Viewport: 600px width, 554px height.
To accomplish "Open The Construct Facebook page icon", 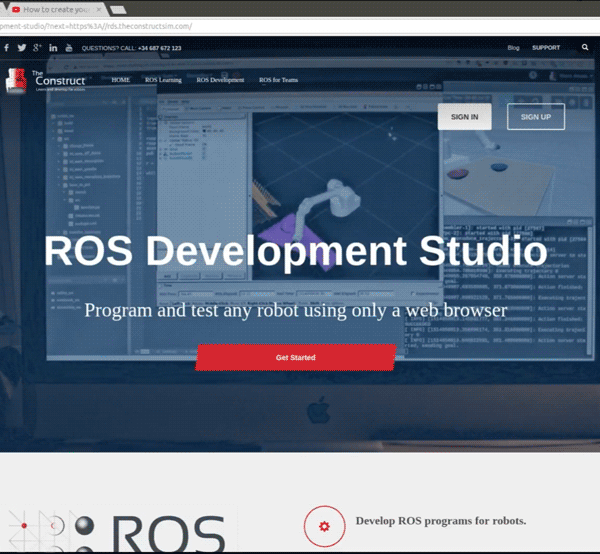I will point(7,47).
